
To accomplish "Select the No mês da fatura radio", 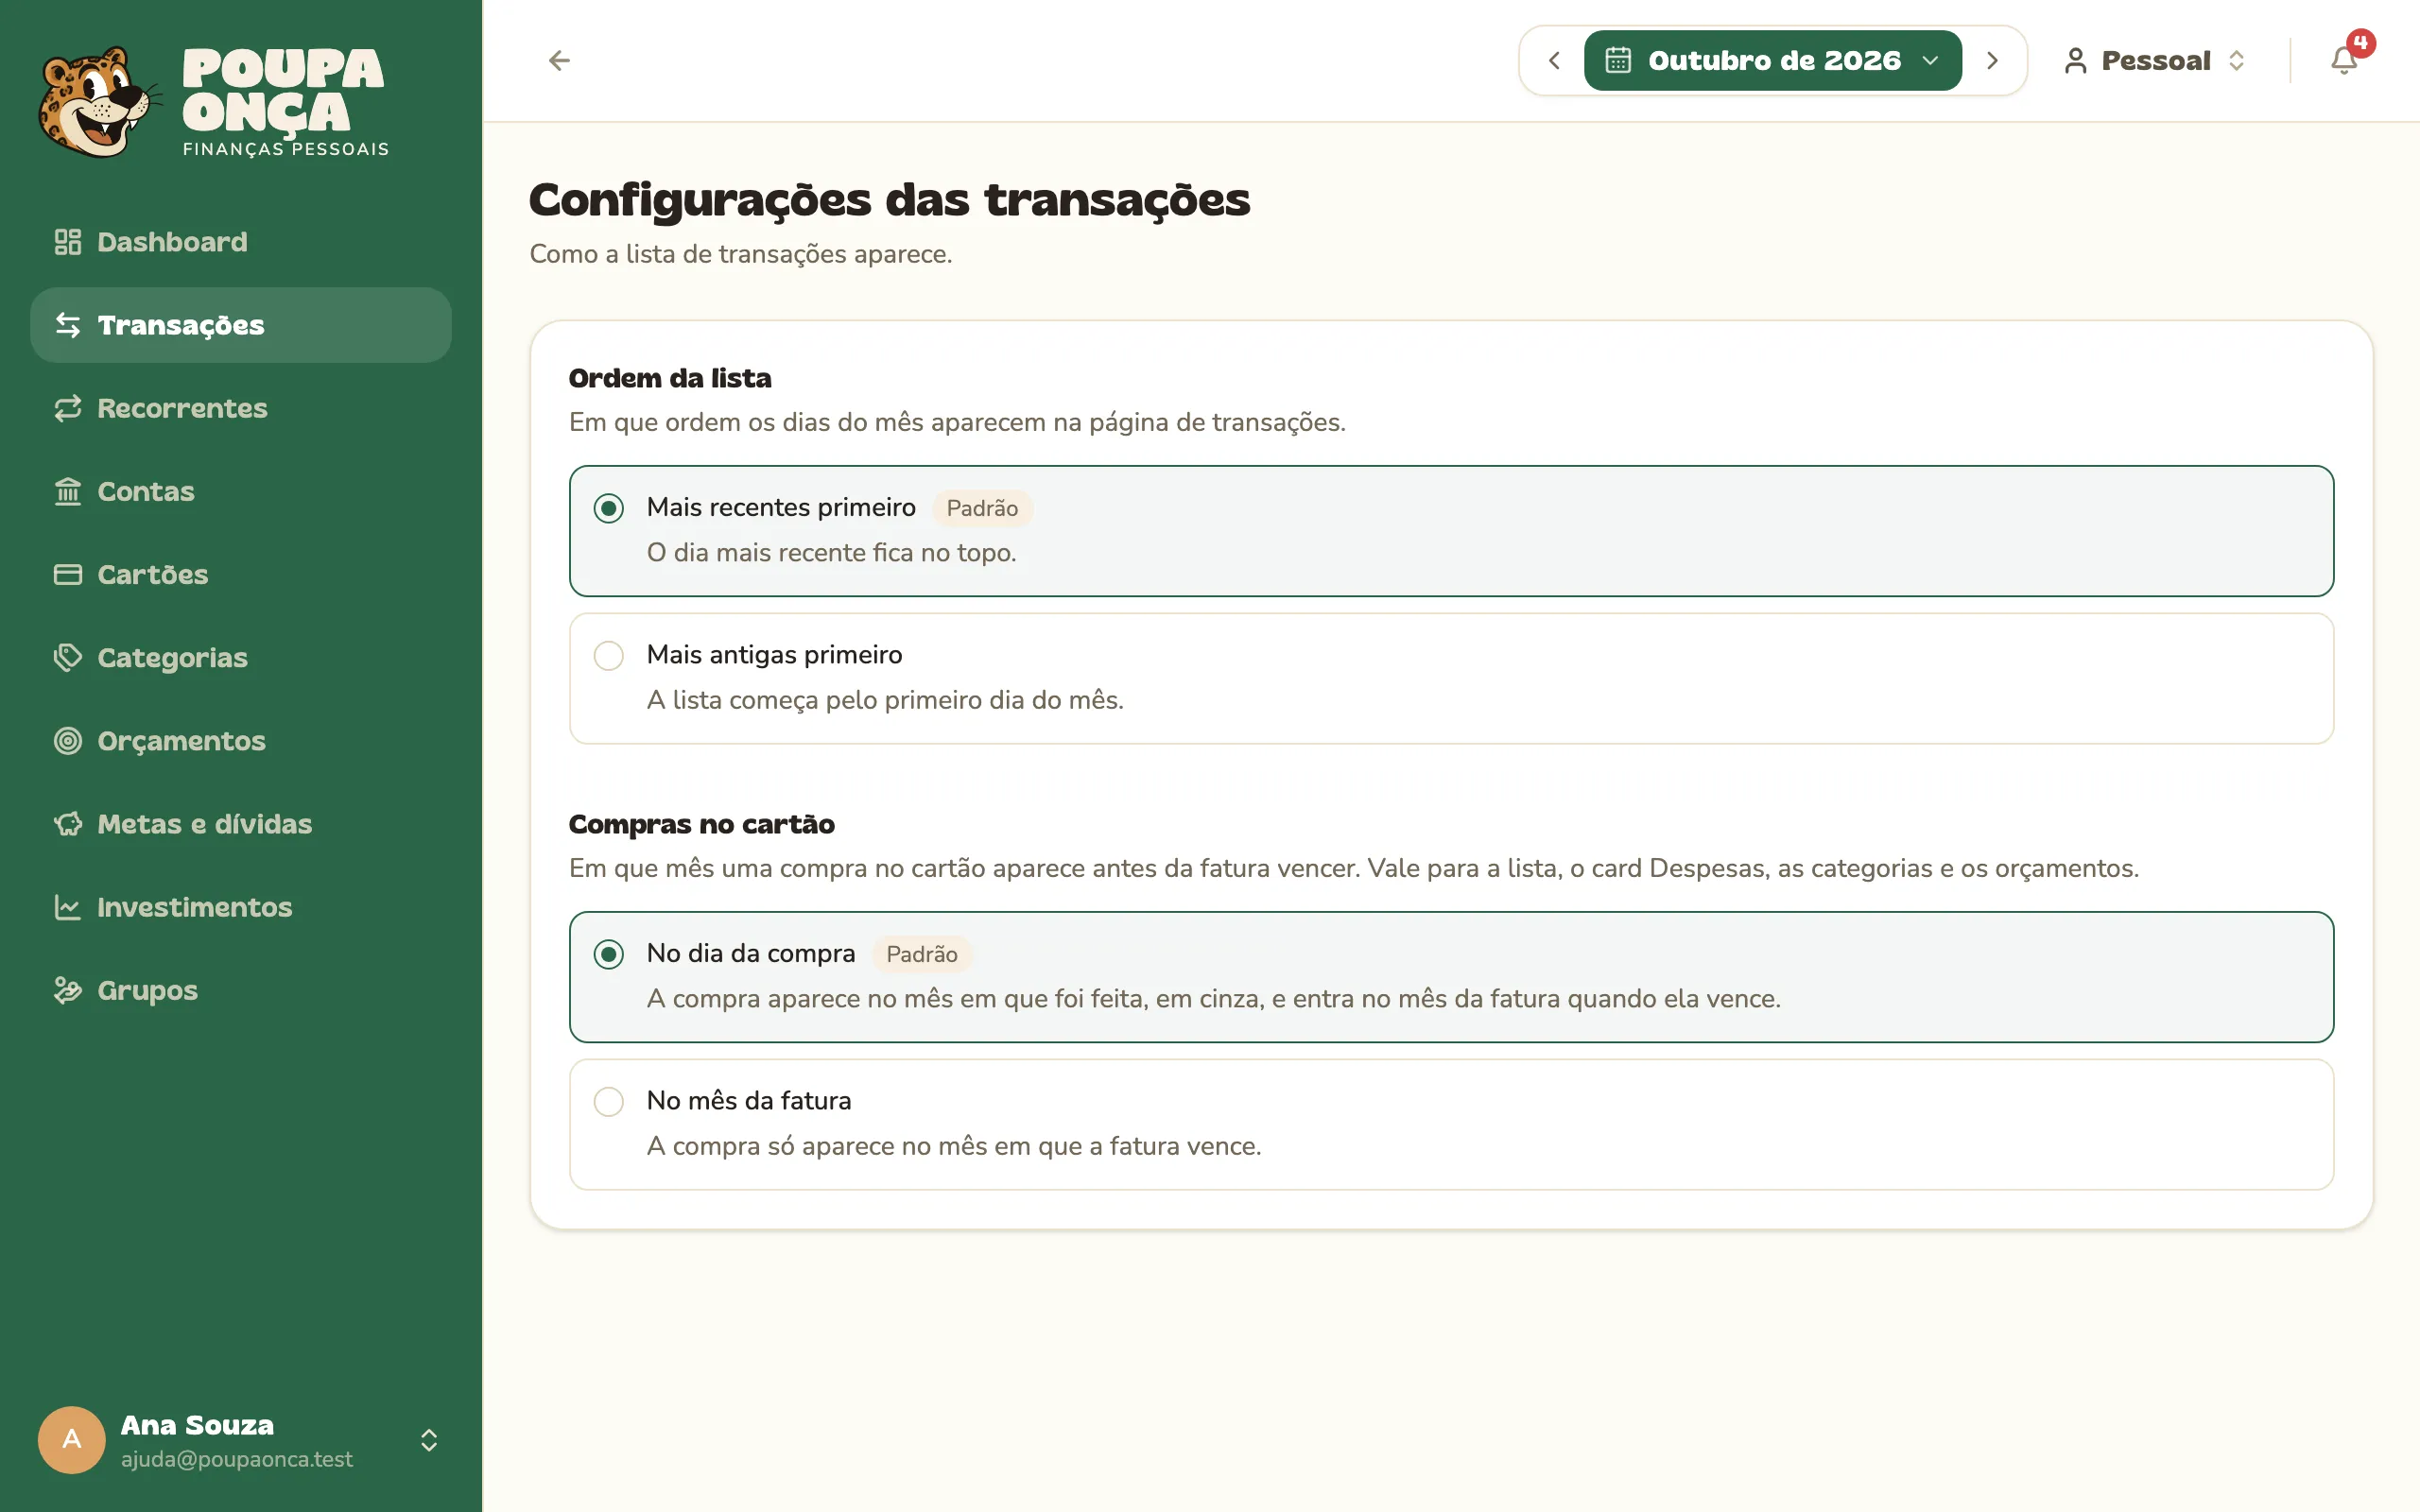I will tap(608, 1102).
